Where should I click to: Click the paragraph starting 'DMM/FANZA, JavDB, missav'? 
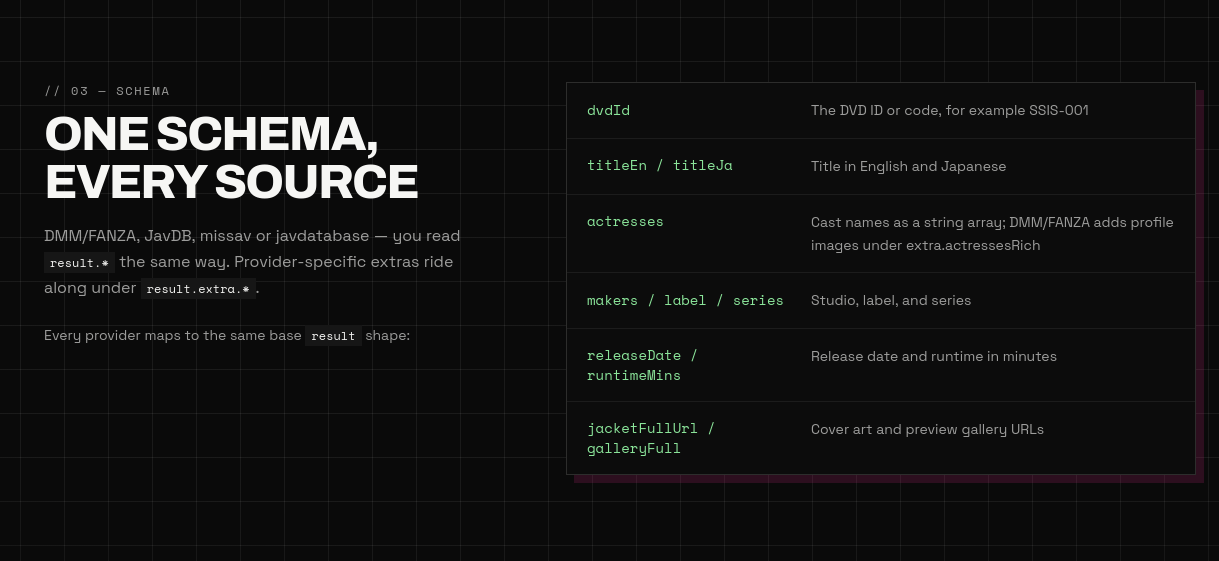(252, 262)
